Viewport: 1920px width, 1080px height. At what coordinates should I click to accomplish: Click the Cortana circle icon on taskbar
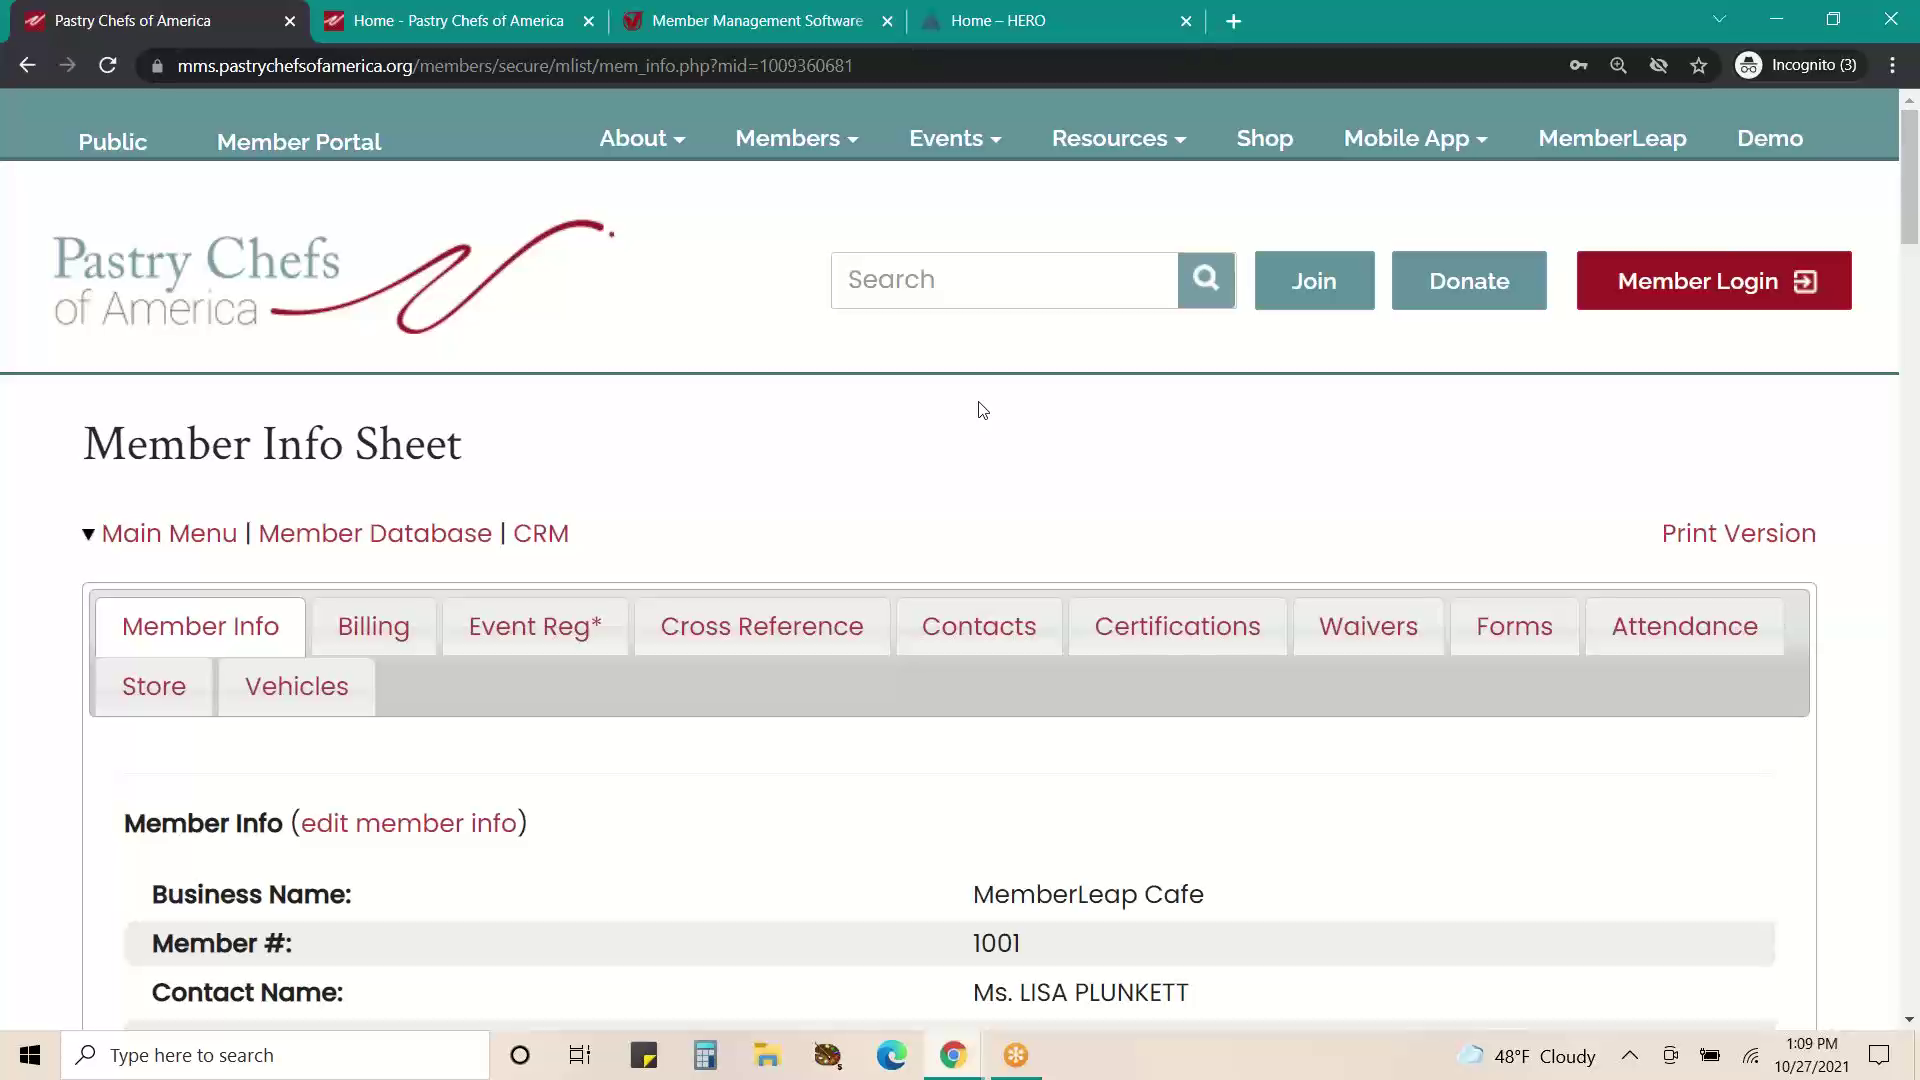[519, 1055]
